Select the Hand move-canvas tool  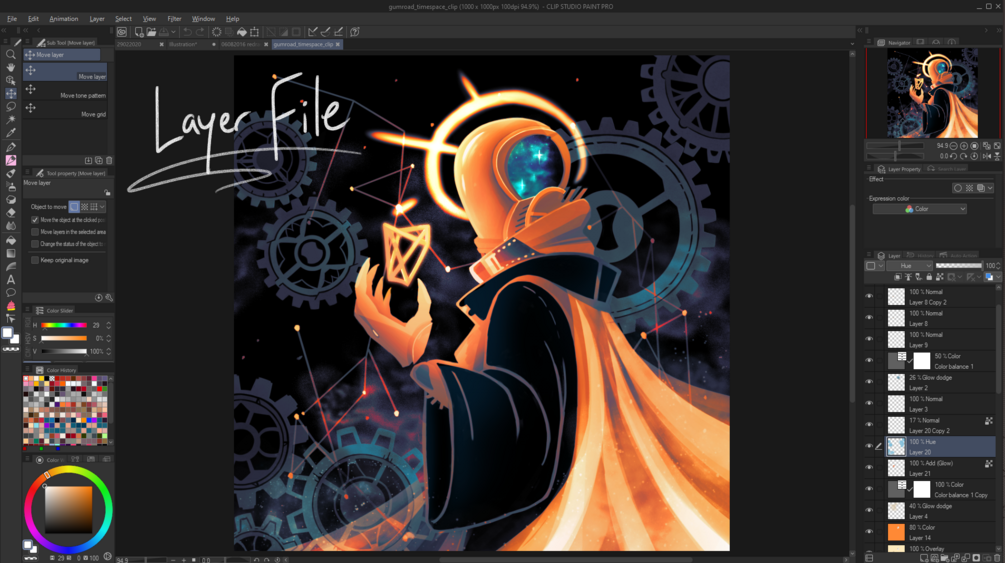click(x=11, y=67)
